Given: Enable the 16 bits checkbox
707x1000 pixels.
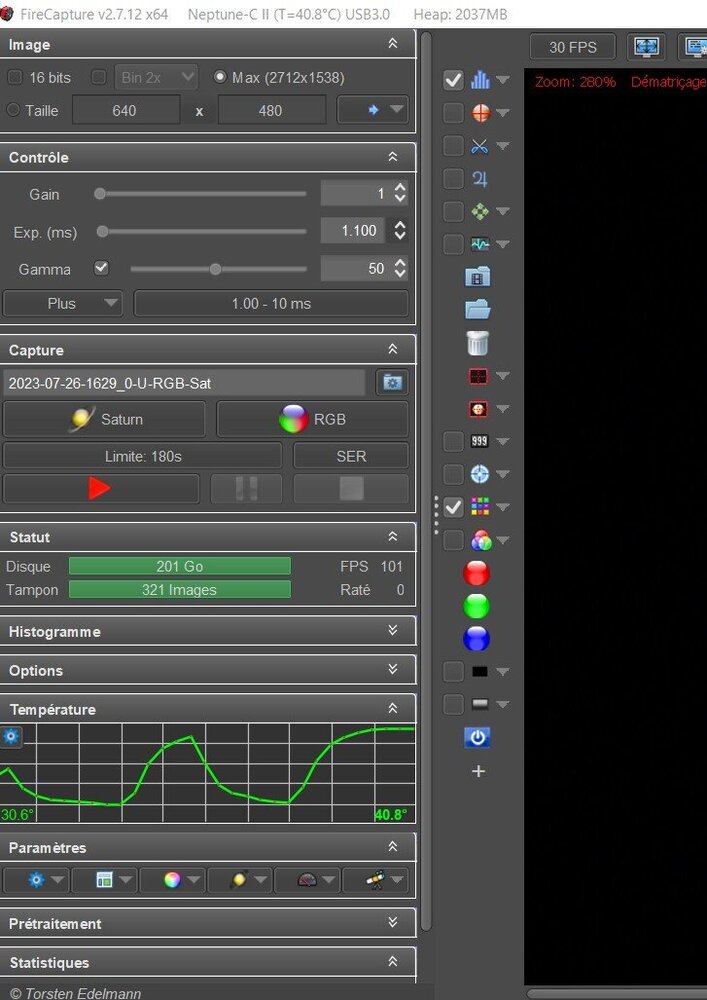Looking at the screenshot, I should pos(14,78).
